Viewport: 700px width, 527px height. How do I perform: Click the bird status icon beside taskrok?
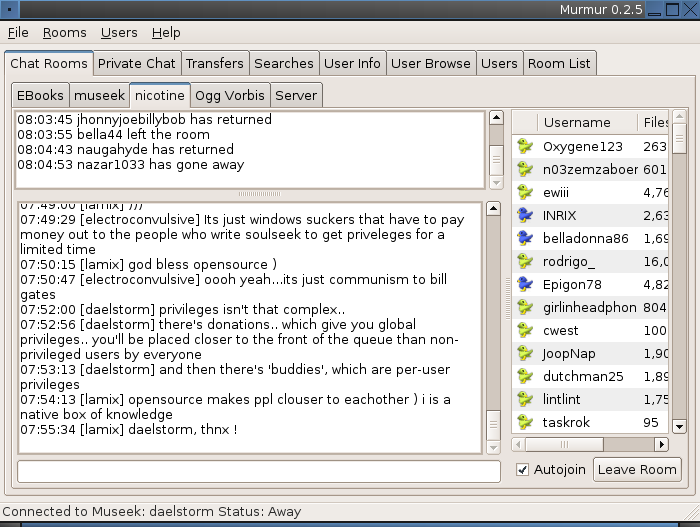525,422
